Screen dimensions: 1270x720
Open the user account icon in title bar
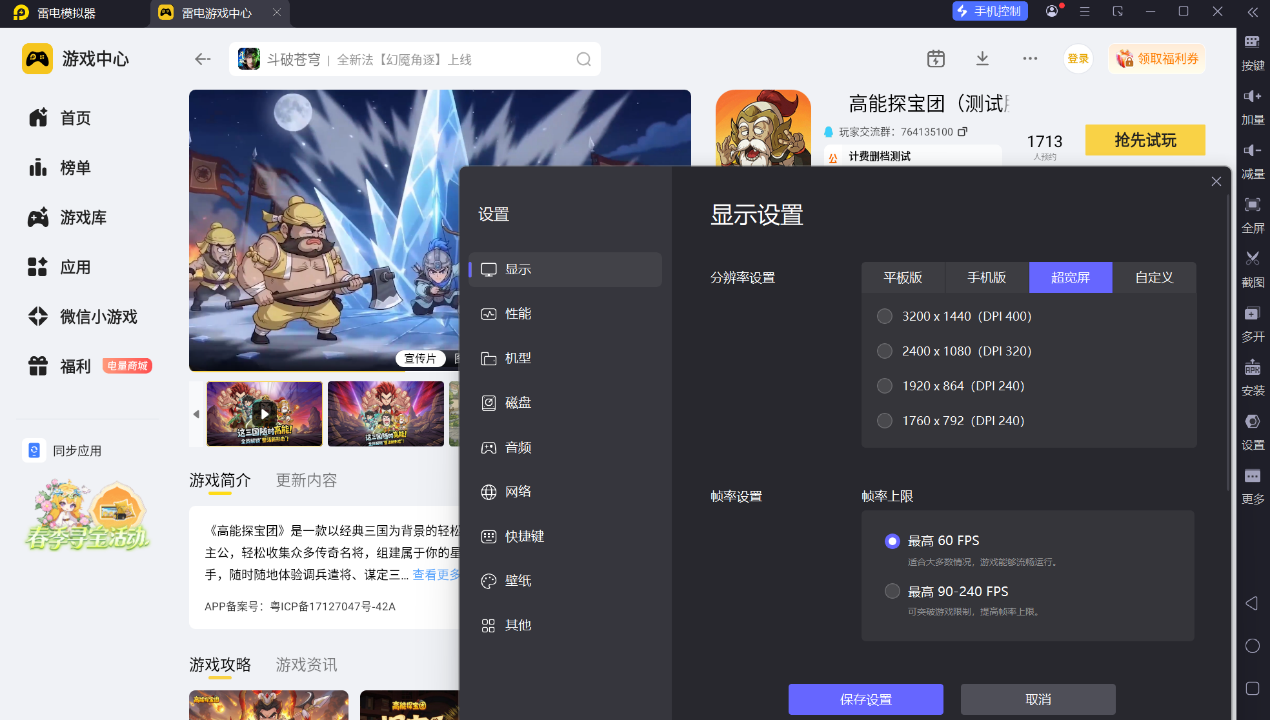[1052, 11]
